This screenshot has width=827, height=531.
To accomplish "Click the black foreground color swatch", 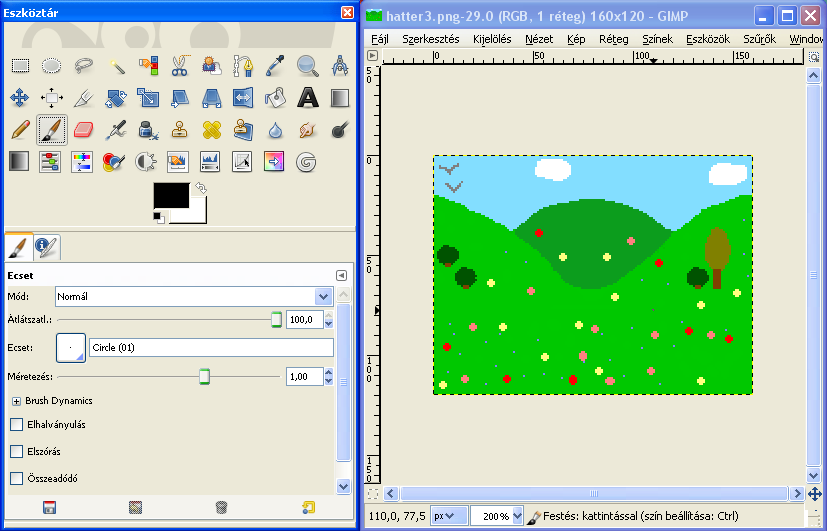I will coord(171,195).
